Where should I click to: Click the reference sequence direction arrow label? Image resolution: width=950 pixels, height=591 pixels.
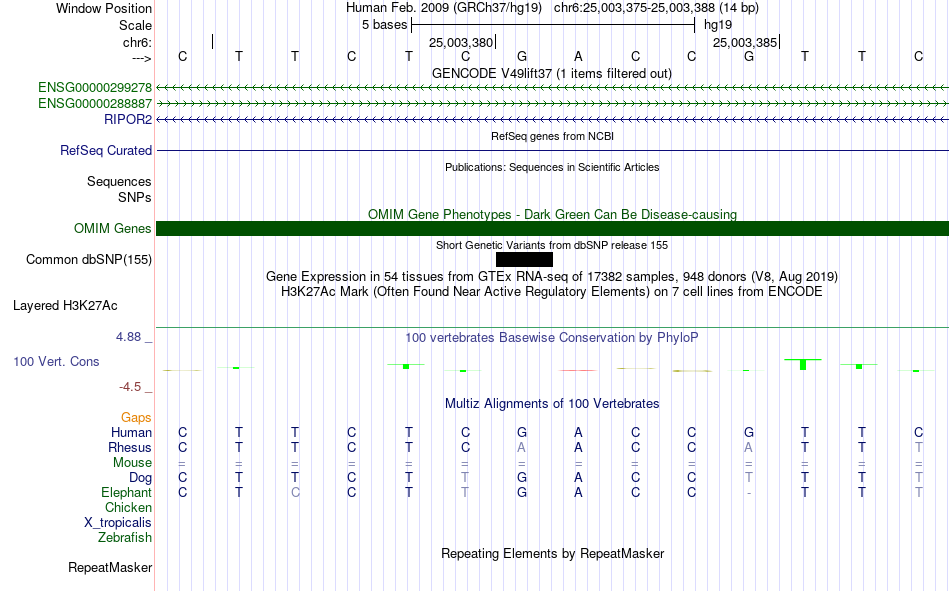pyautogui.click(x=142, y=58)
